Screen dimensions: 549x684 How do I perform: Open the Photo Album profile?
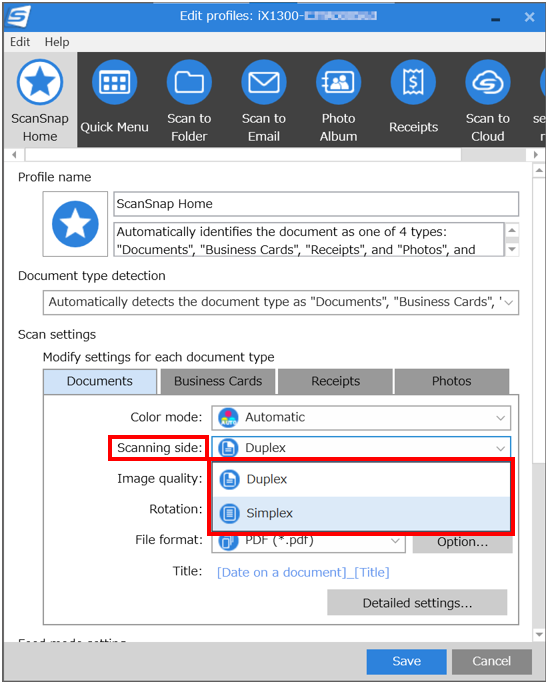pyautogui.click(x=338, y=82)
